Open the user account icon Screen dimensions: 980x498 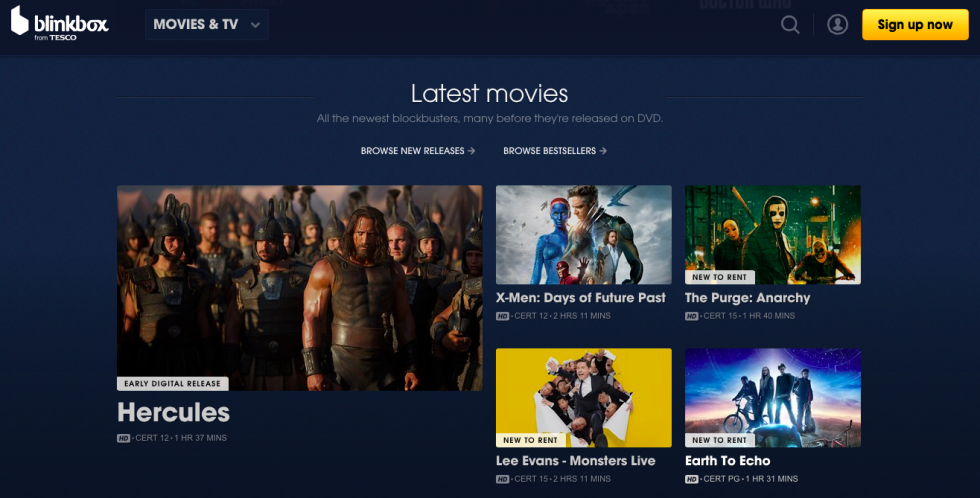tap(838, 24)
